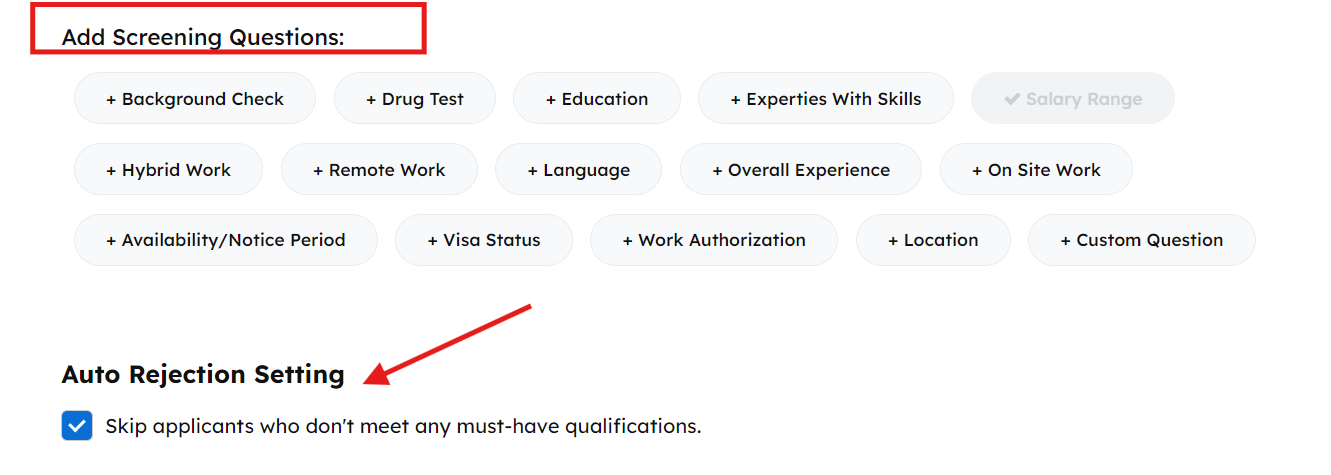Add Background Check screening question

(x=195, y=99)
